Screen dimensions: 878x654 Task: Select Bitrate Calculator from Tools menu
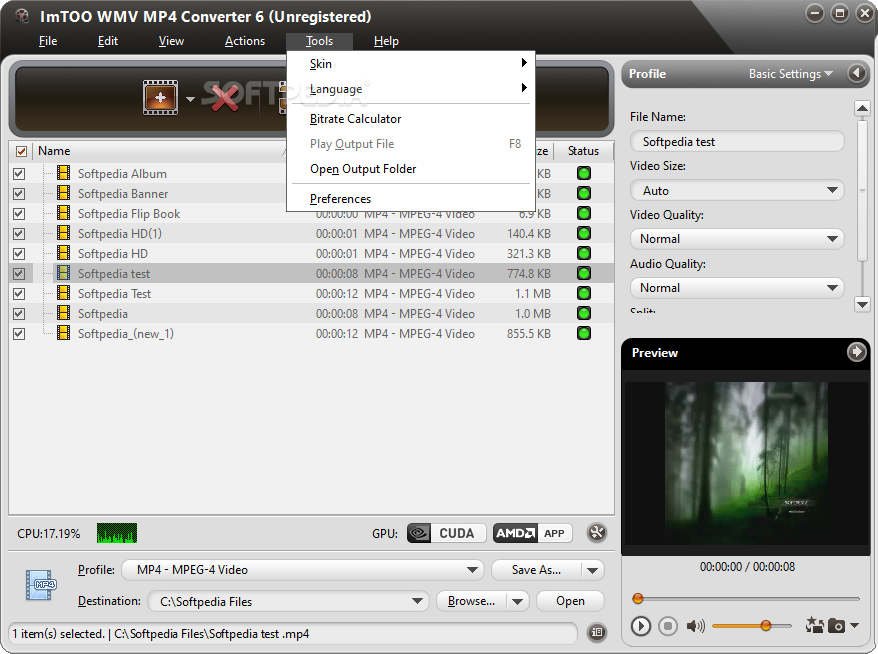410,119
